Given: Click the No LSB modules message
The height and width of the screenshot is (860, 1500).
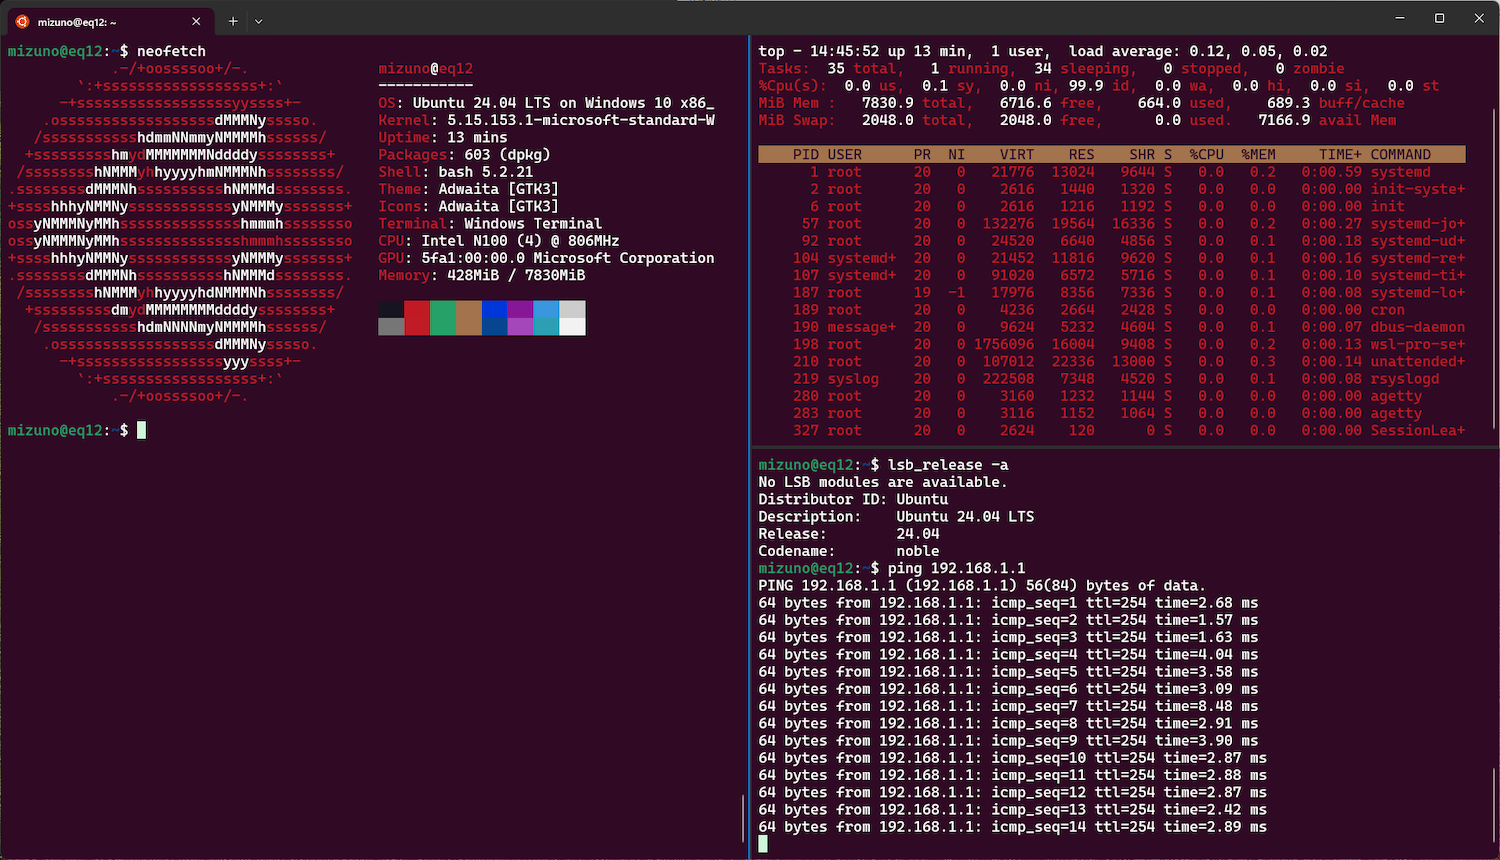Looking at the screenshot, I should tap(882, 482).
